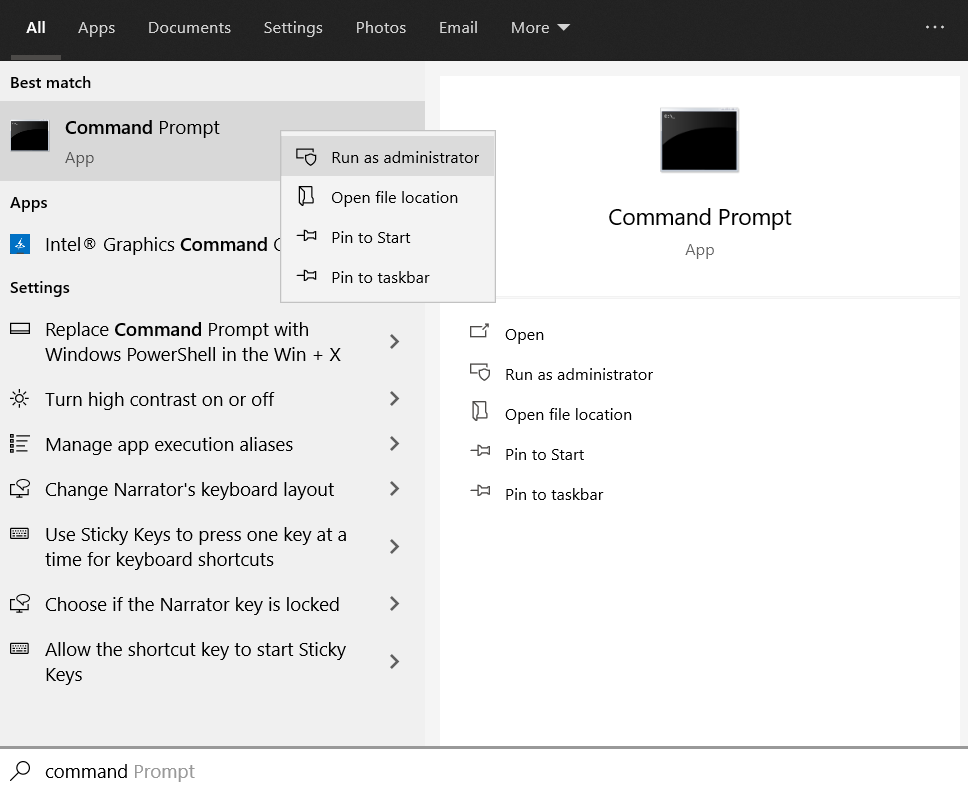Click the shield icon in context menu

(307, 157)
